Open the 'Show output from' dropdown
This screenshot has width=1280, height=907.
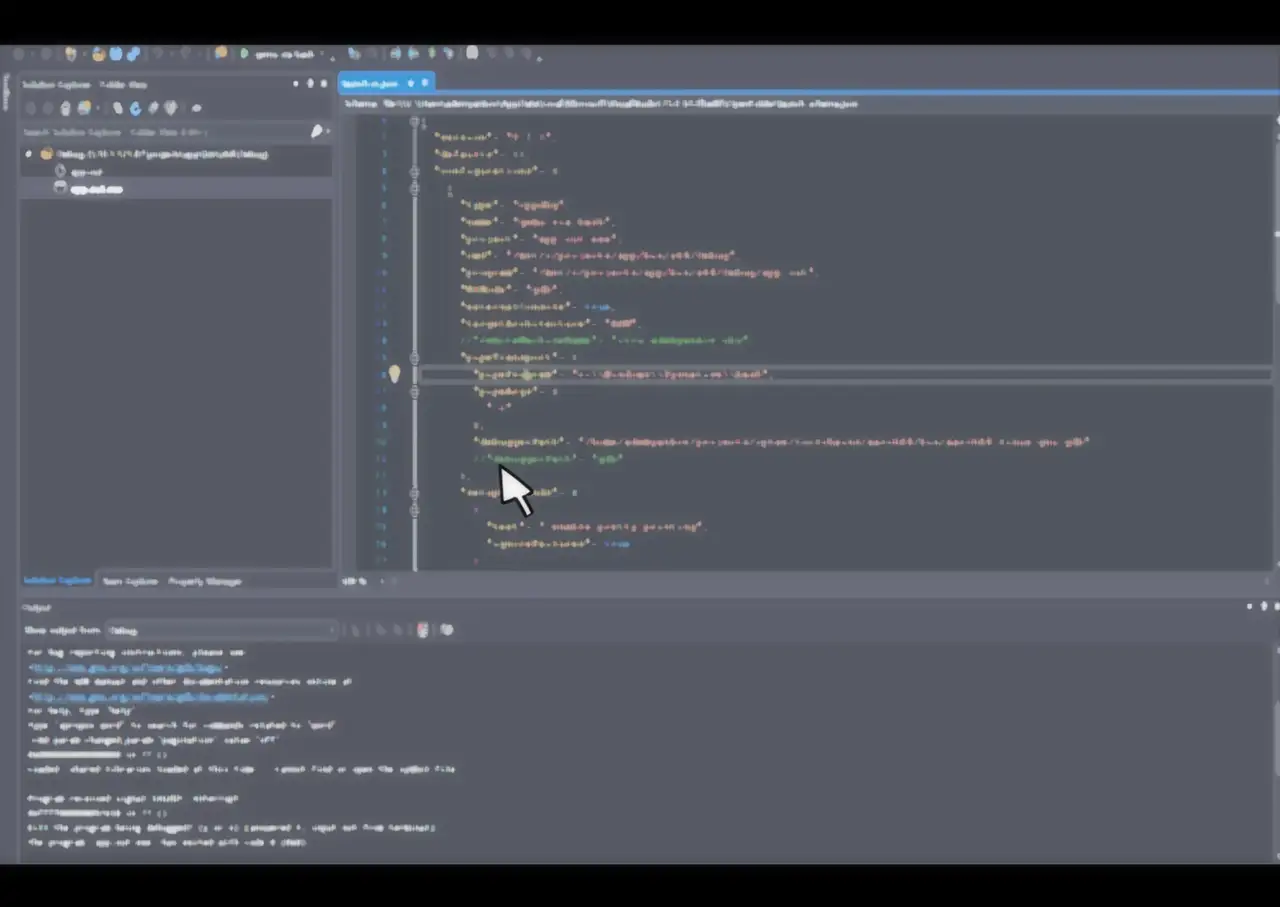222,630
